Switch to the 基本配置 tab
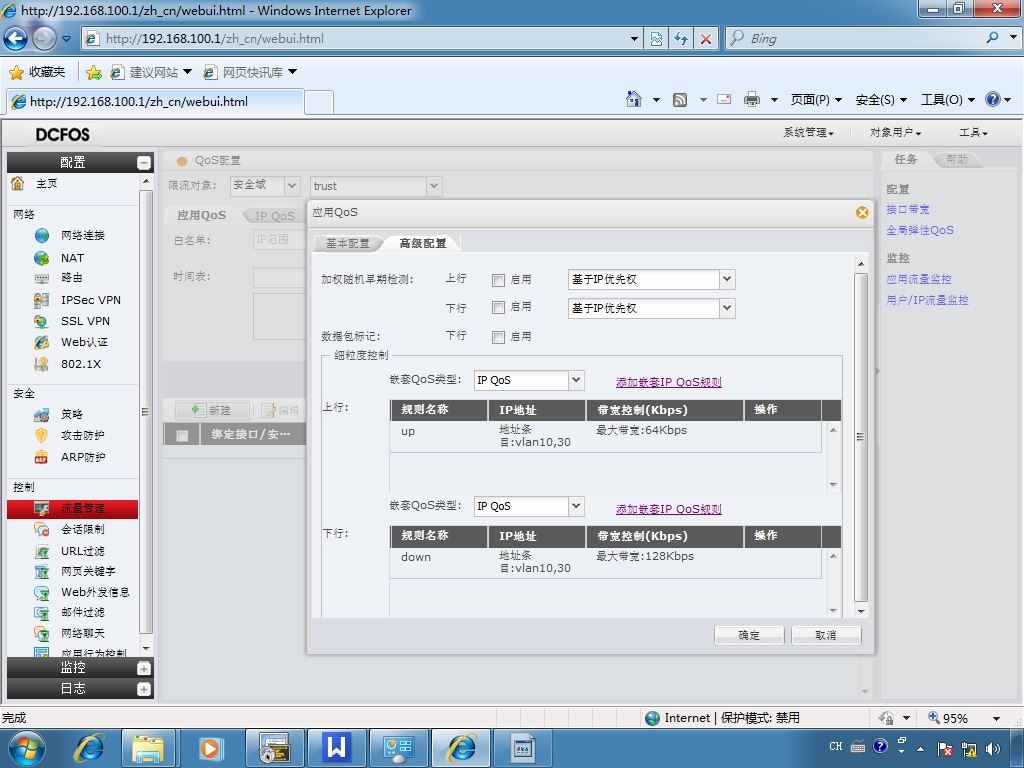This screenshot has height=768, width=1024. [348, 244]
